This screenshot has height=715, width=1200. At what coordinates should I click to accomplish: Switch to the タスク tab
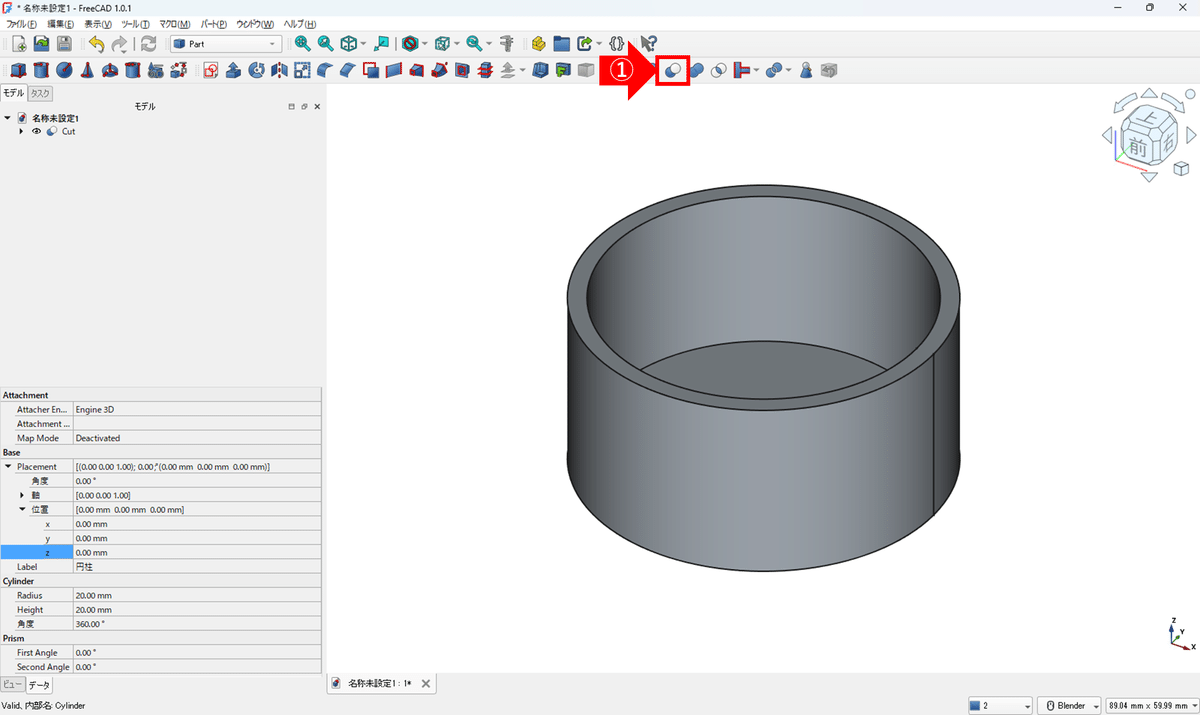40,93
